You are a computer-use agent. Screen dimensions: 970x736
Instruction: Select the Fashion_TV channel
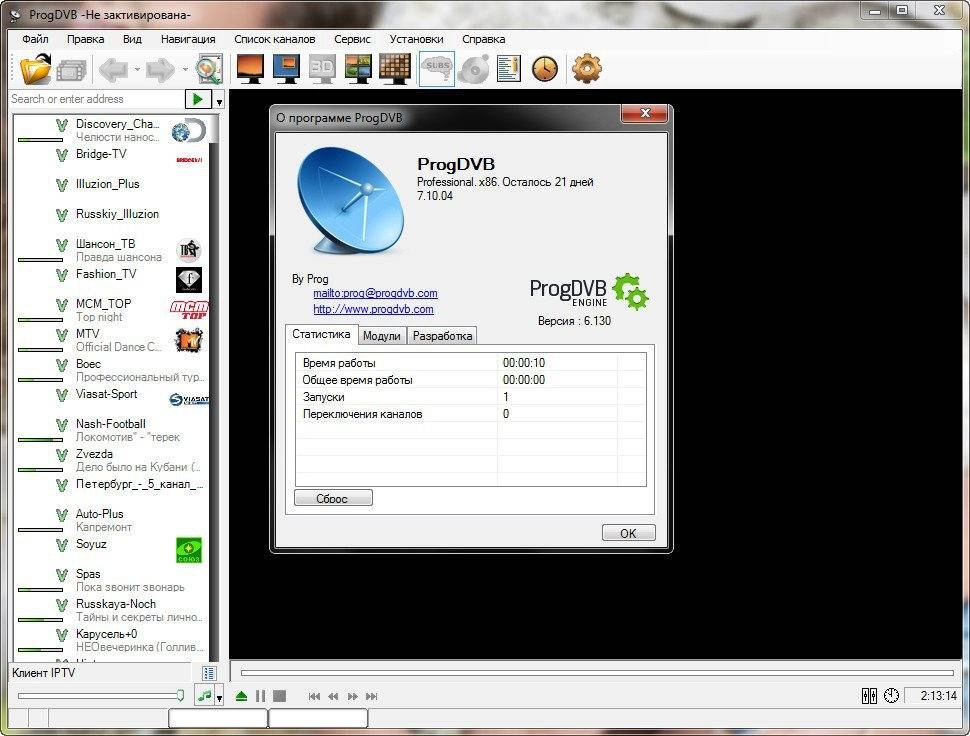[x=111, y=280]
